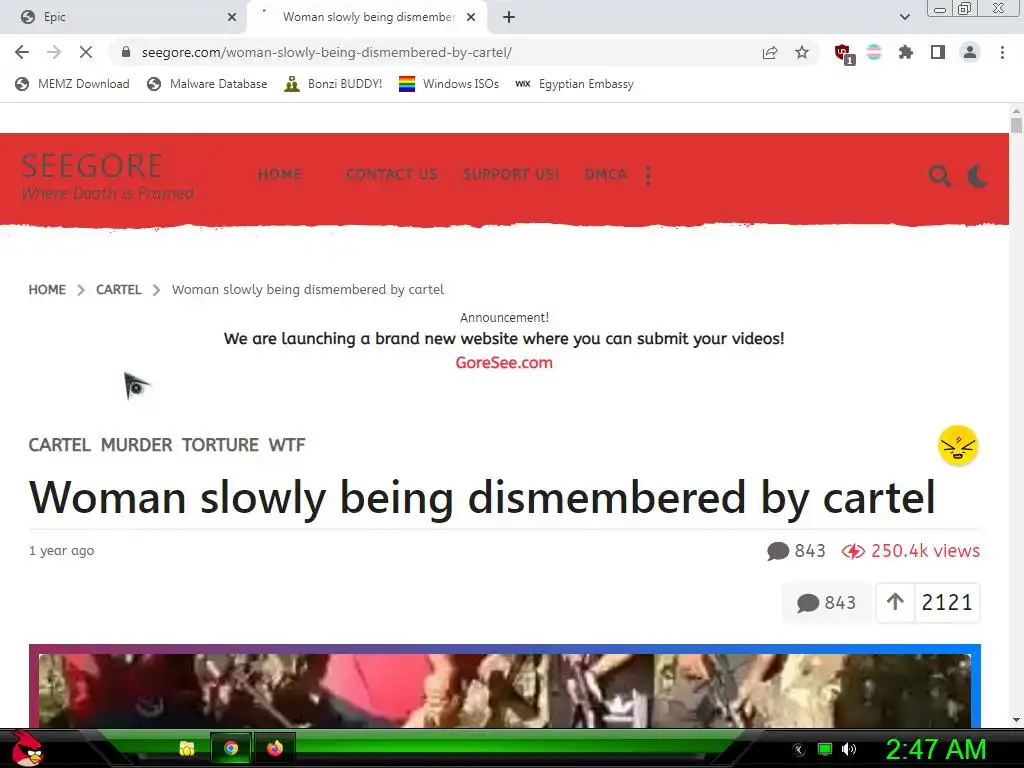1024x768 pixels.
Task: Click the share this page icon
Action: [770, 52]
